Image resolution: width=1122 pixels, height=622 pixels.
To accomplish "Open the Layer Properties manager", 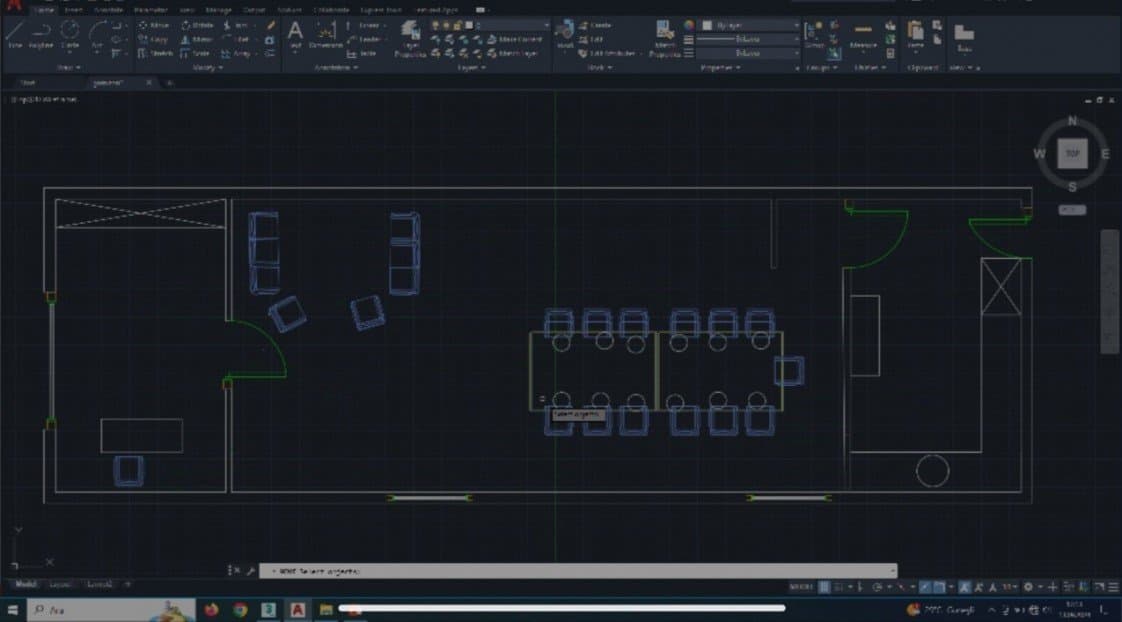I will pos(410,39).
